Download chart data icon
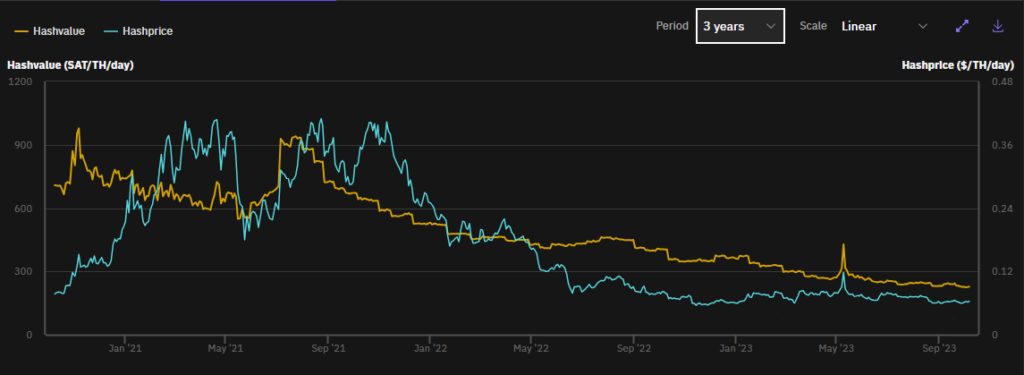The width and height of the screenshot is (1024, 375). [x=997, y=26]
